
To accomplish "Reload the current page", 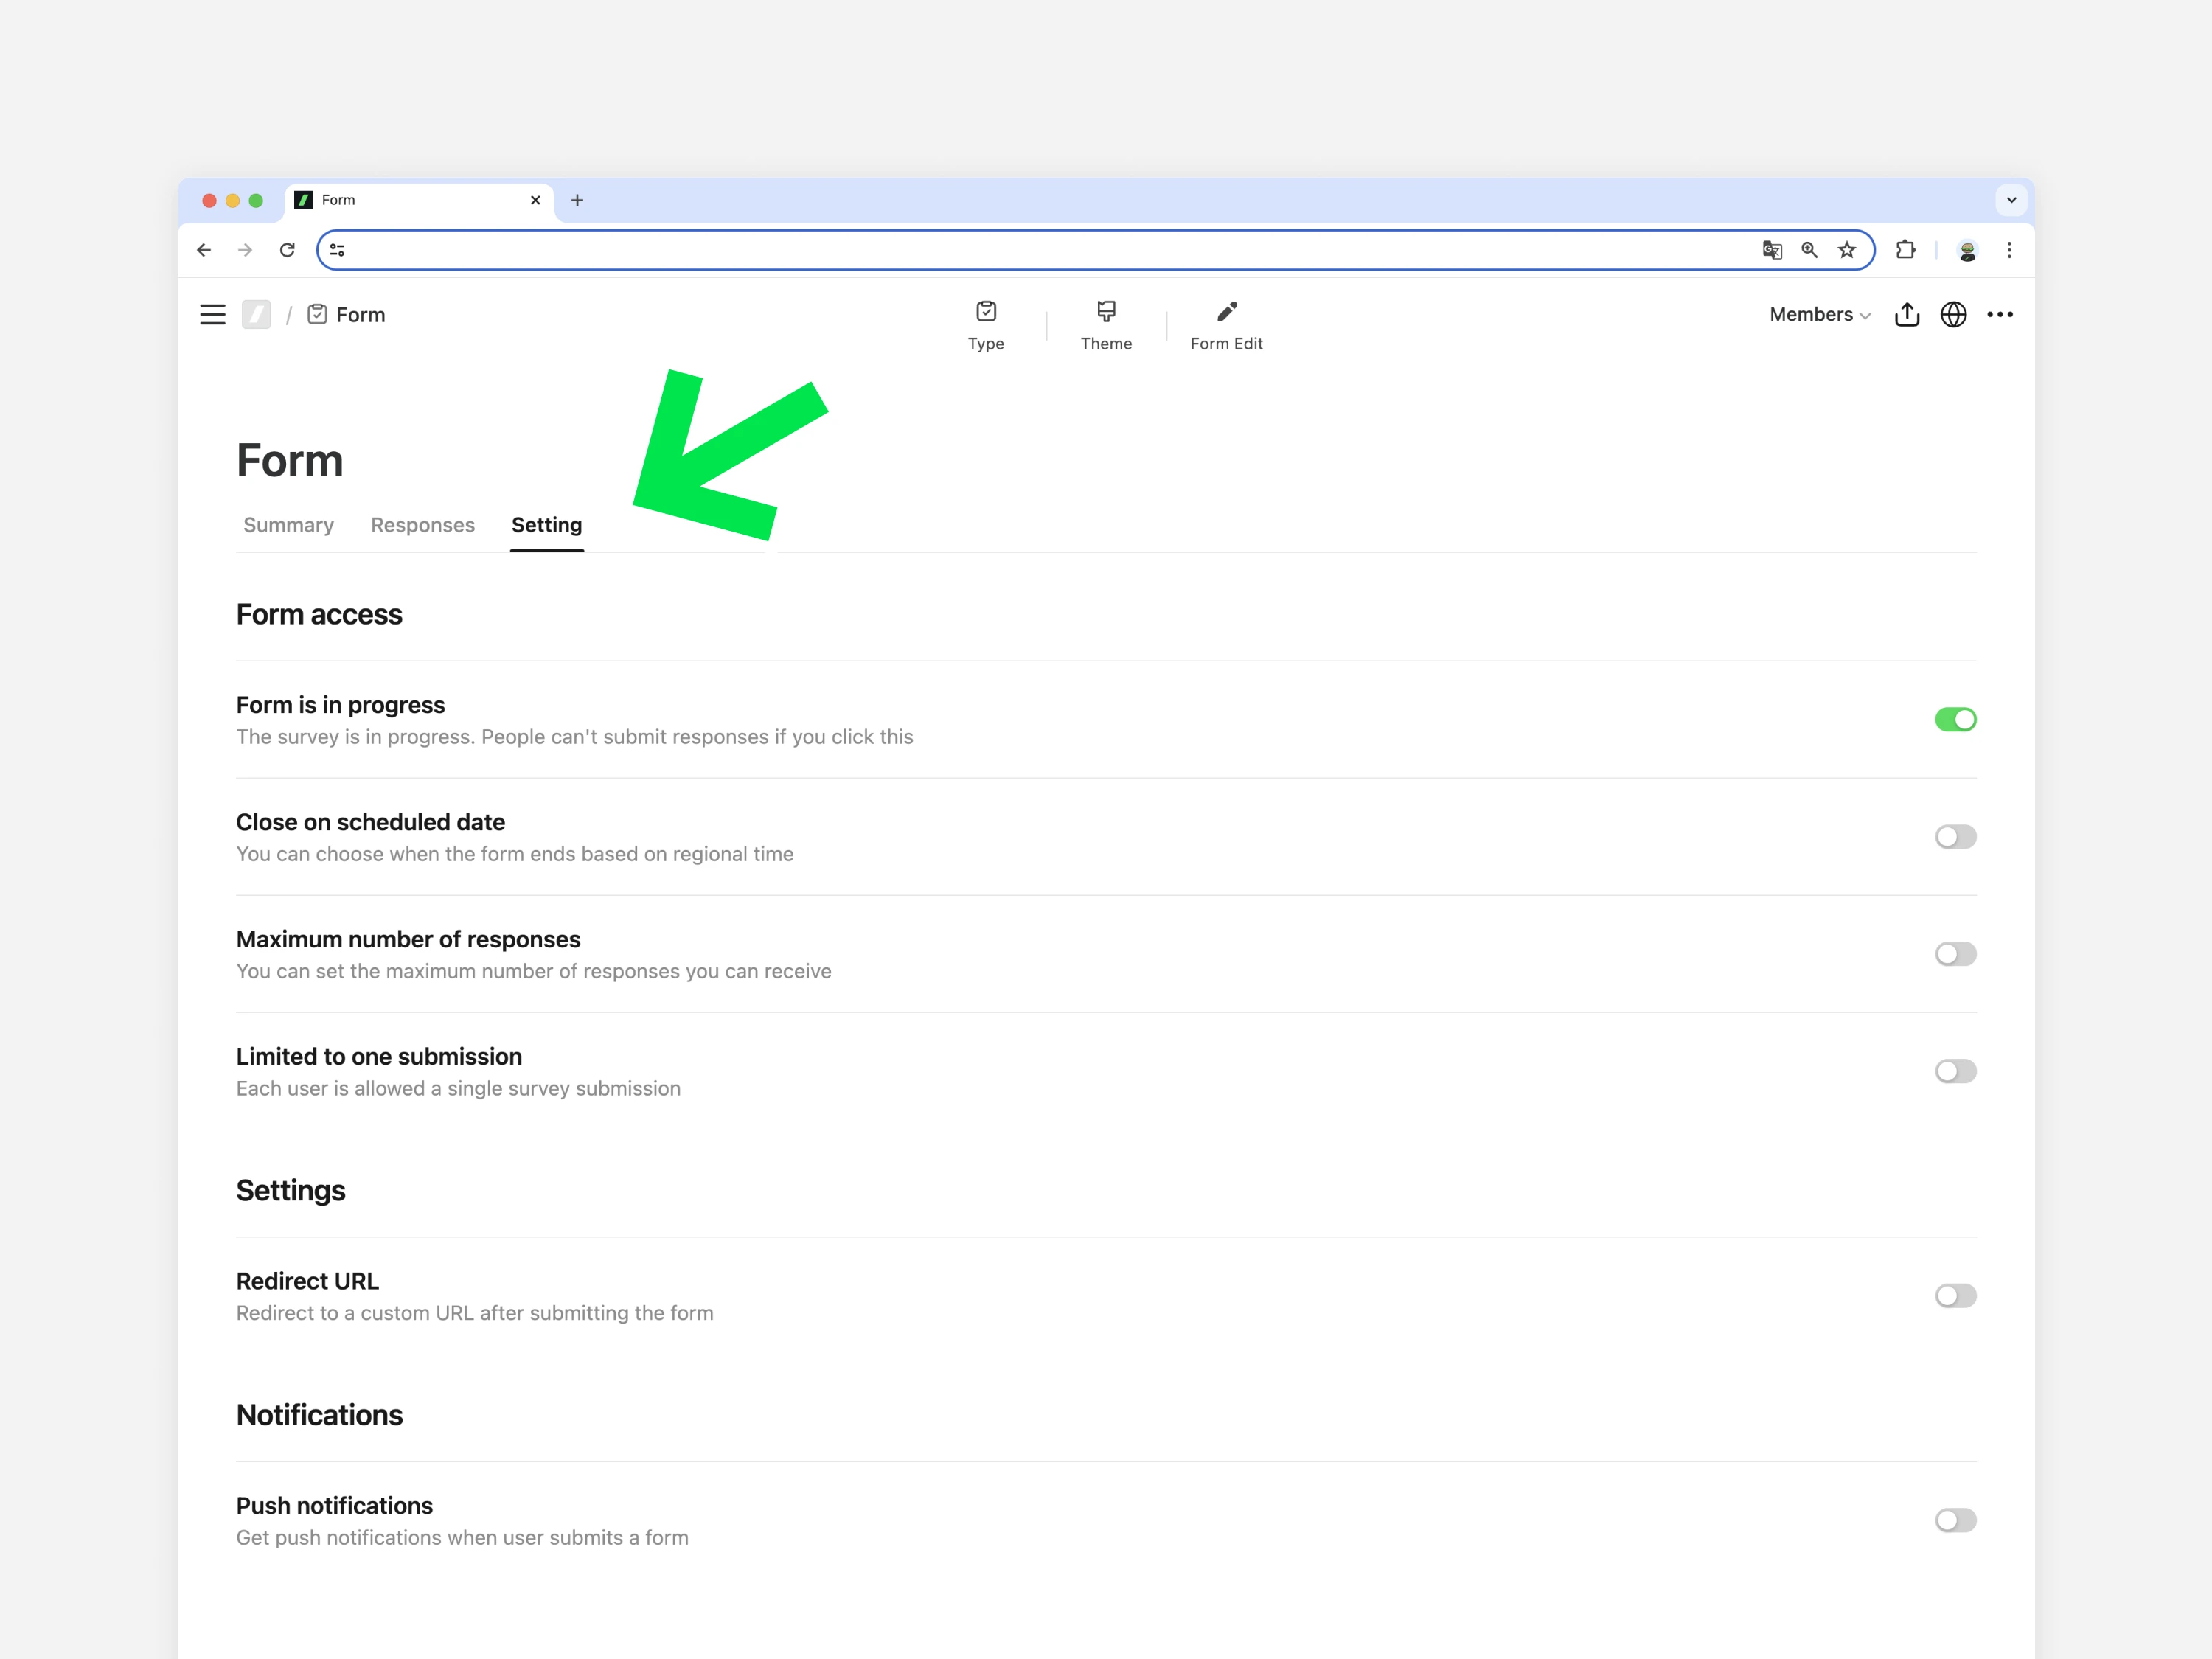I will pyautogui.click(x=287, y=250).
